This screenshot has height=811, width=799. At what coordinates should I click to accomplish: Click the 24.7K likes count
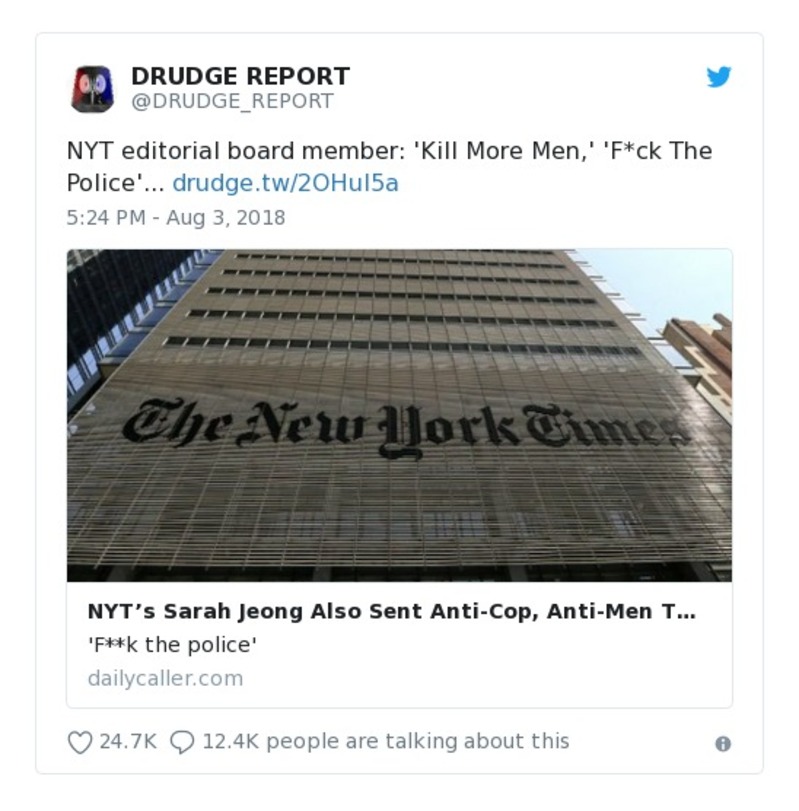128,742
